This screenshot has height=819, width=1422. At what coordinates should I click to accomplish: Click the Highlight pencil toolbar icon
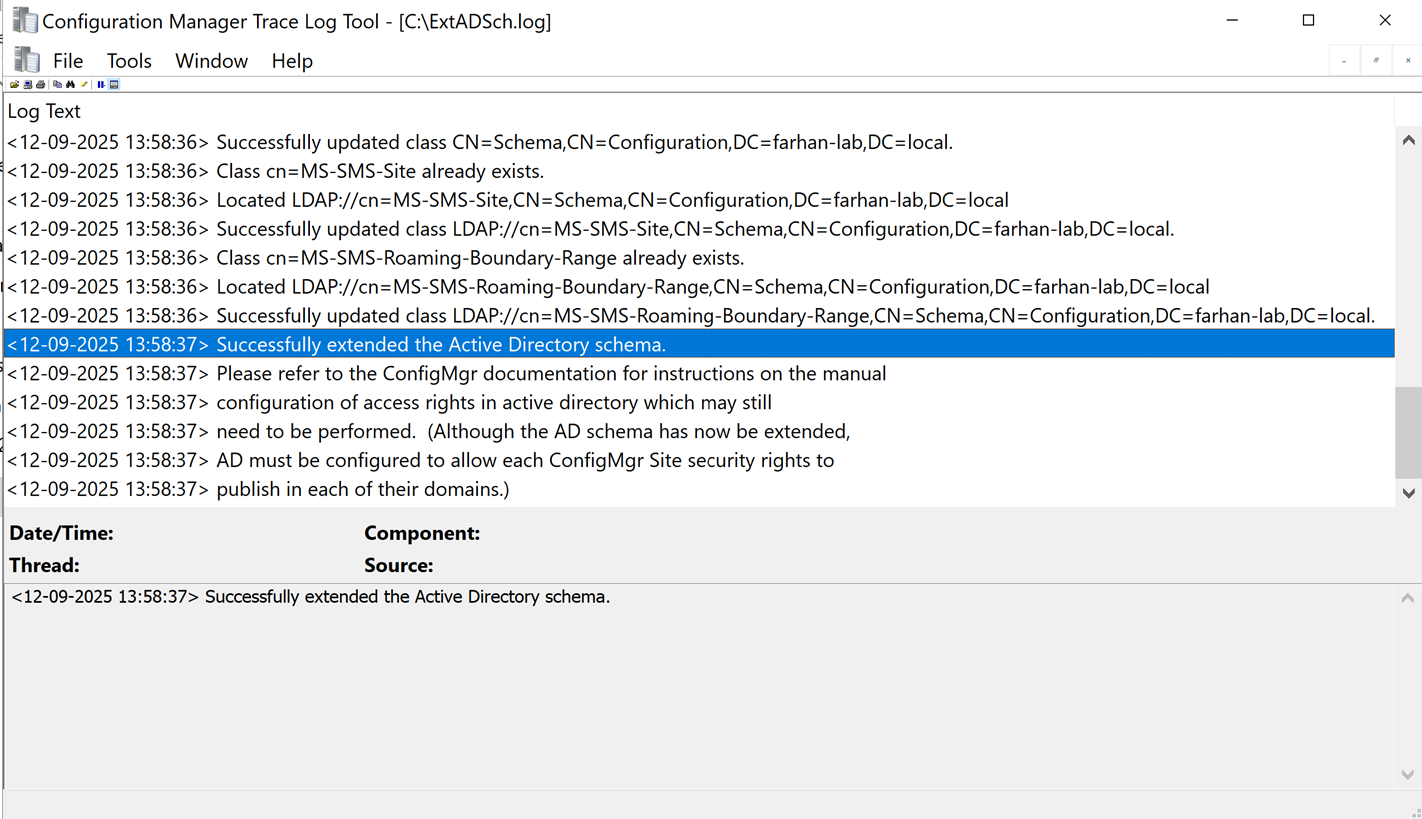coord(84,85)
